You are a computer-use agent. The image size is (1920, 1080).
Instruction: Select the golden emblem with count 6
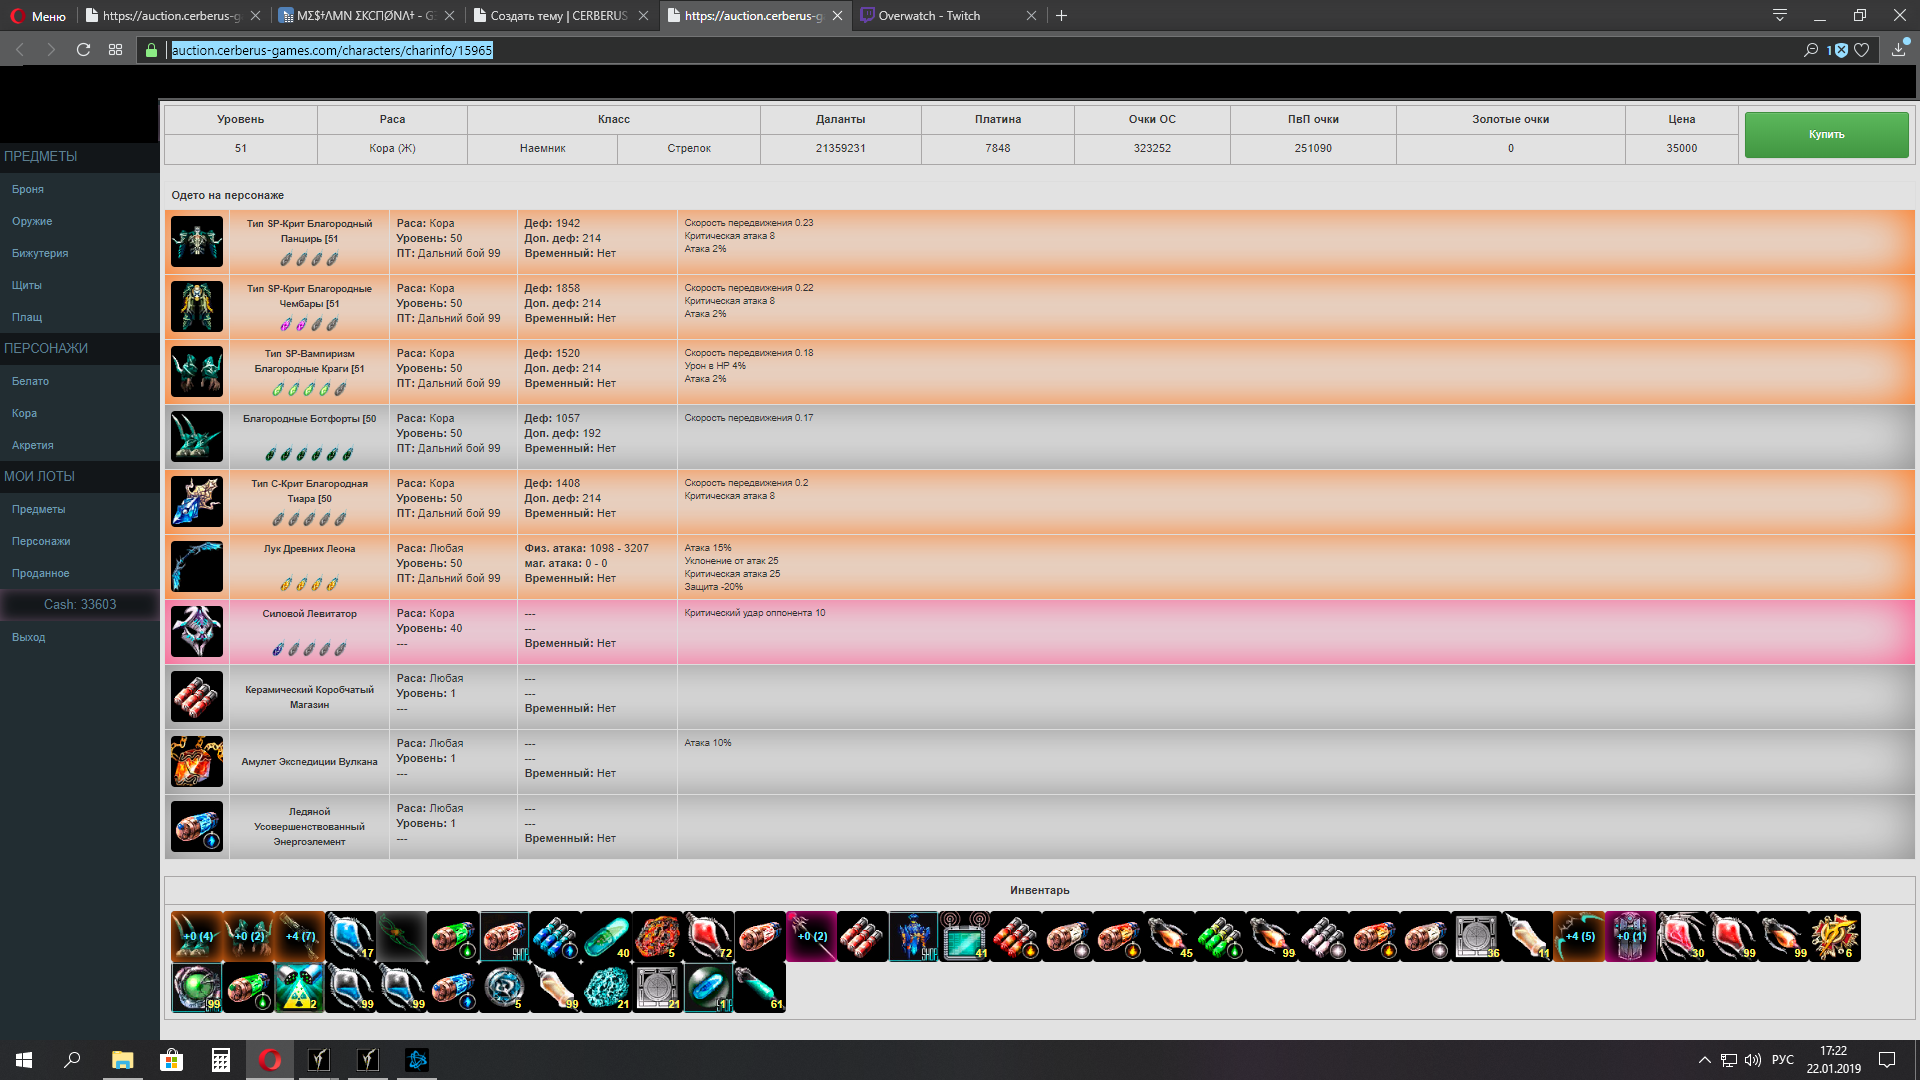1835,936
